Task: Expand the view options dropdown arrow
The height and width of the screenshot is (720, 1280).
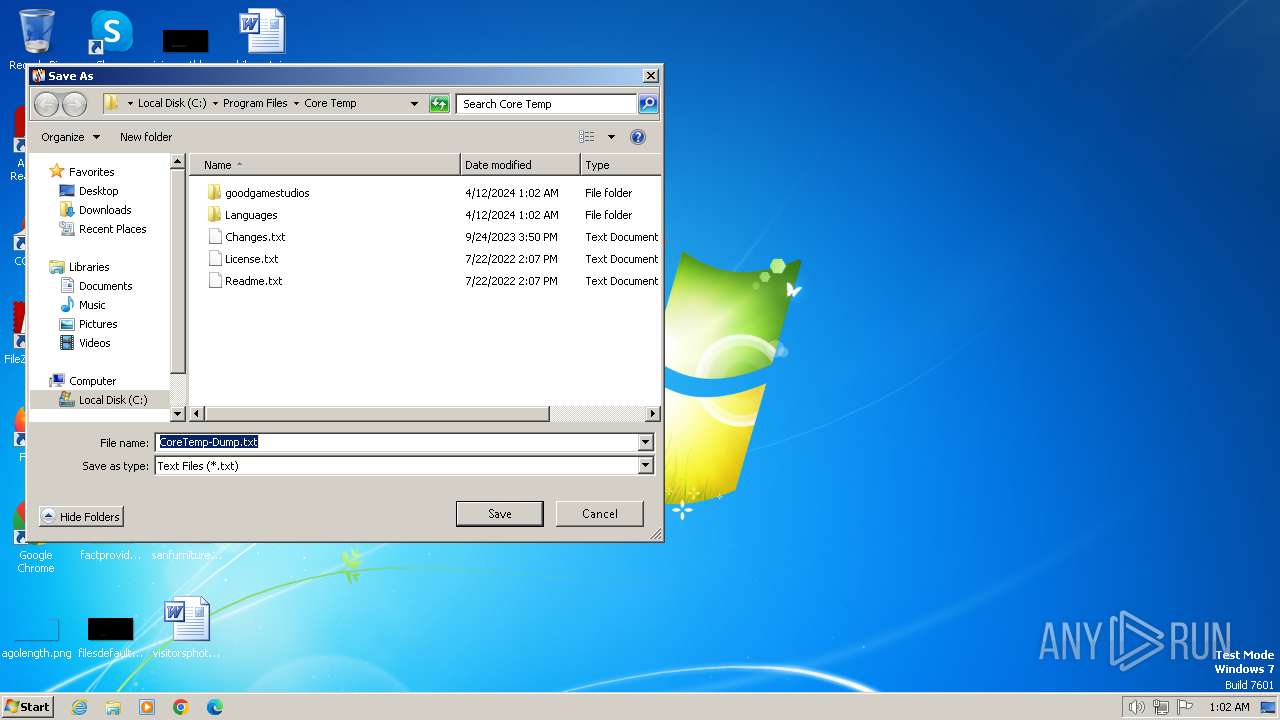Action: pyautogui.click(x=611, y=137)
